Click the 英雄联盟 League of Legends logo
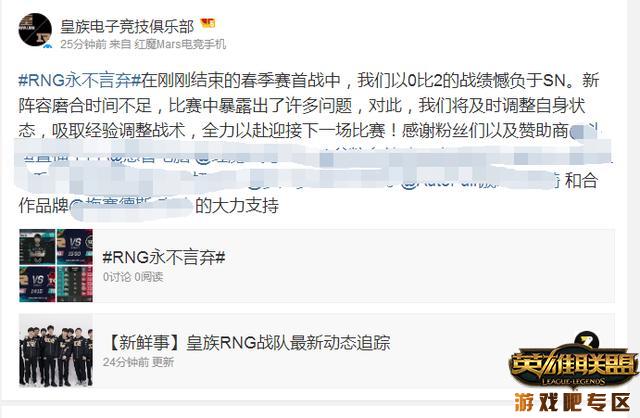This screenshot has height=418, width=640. (573, 367)
